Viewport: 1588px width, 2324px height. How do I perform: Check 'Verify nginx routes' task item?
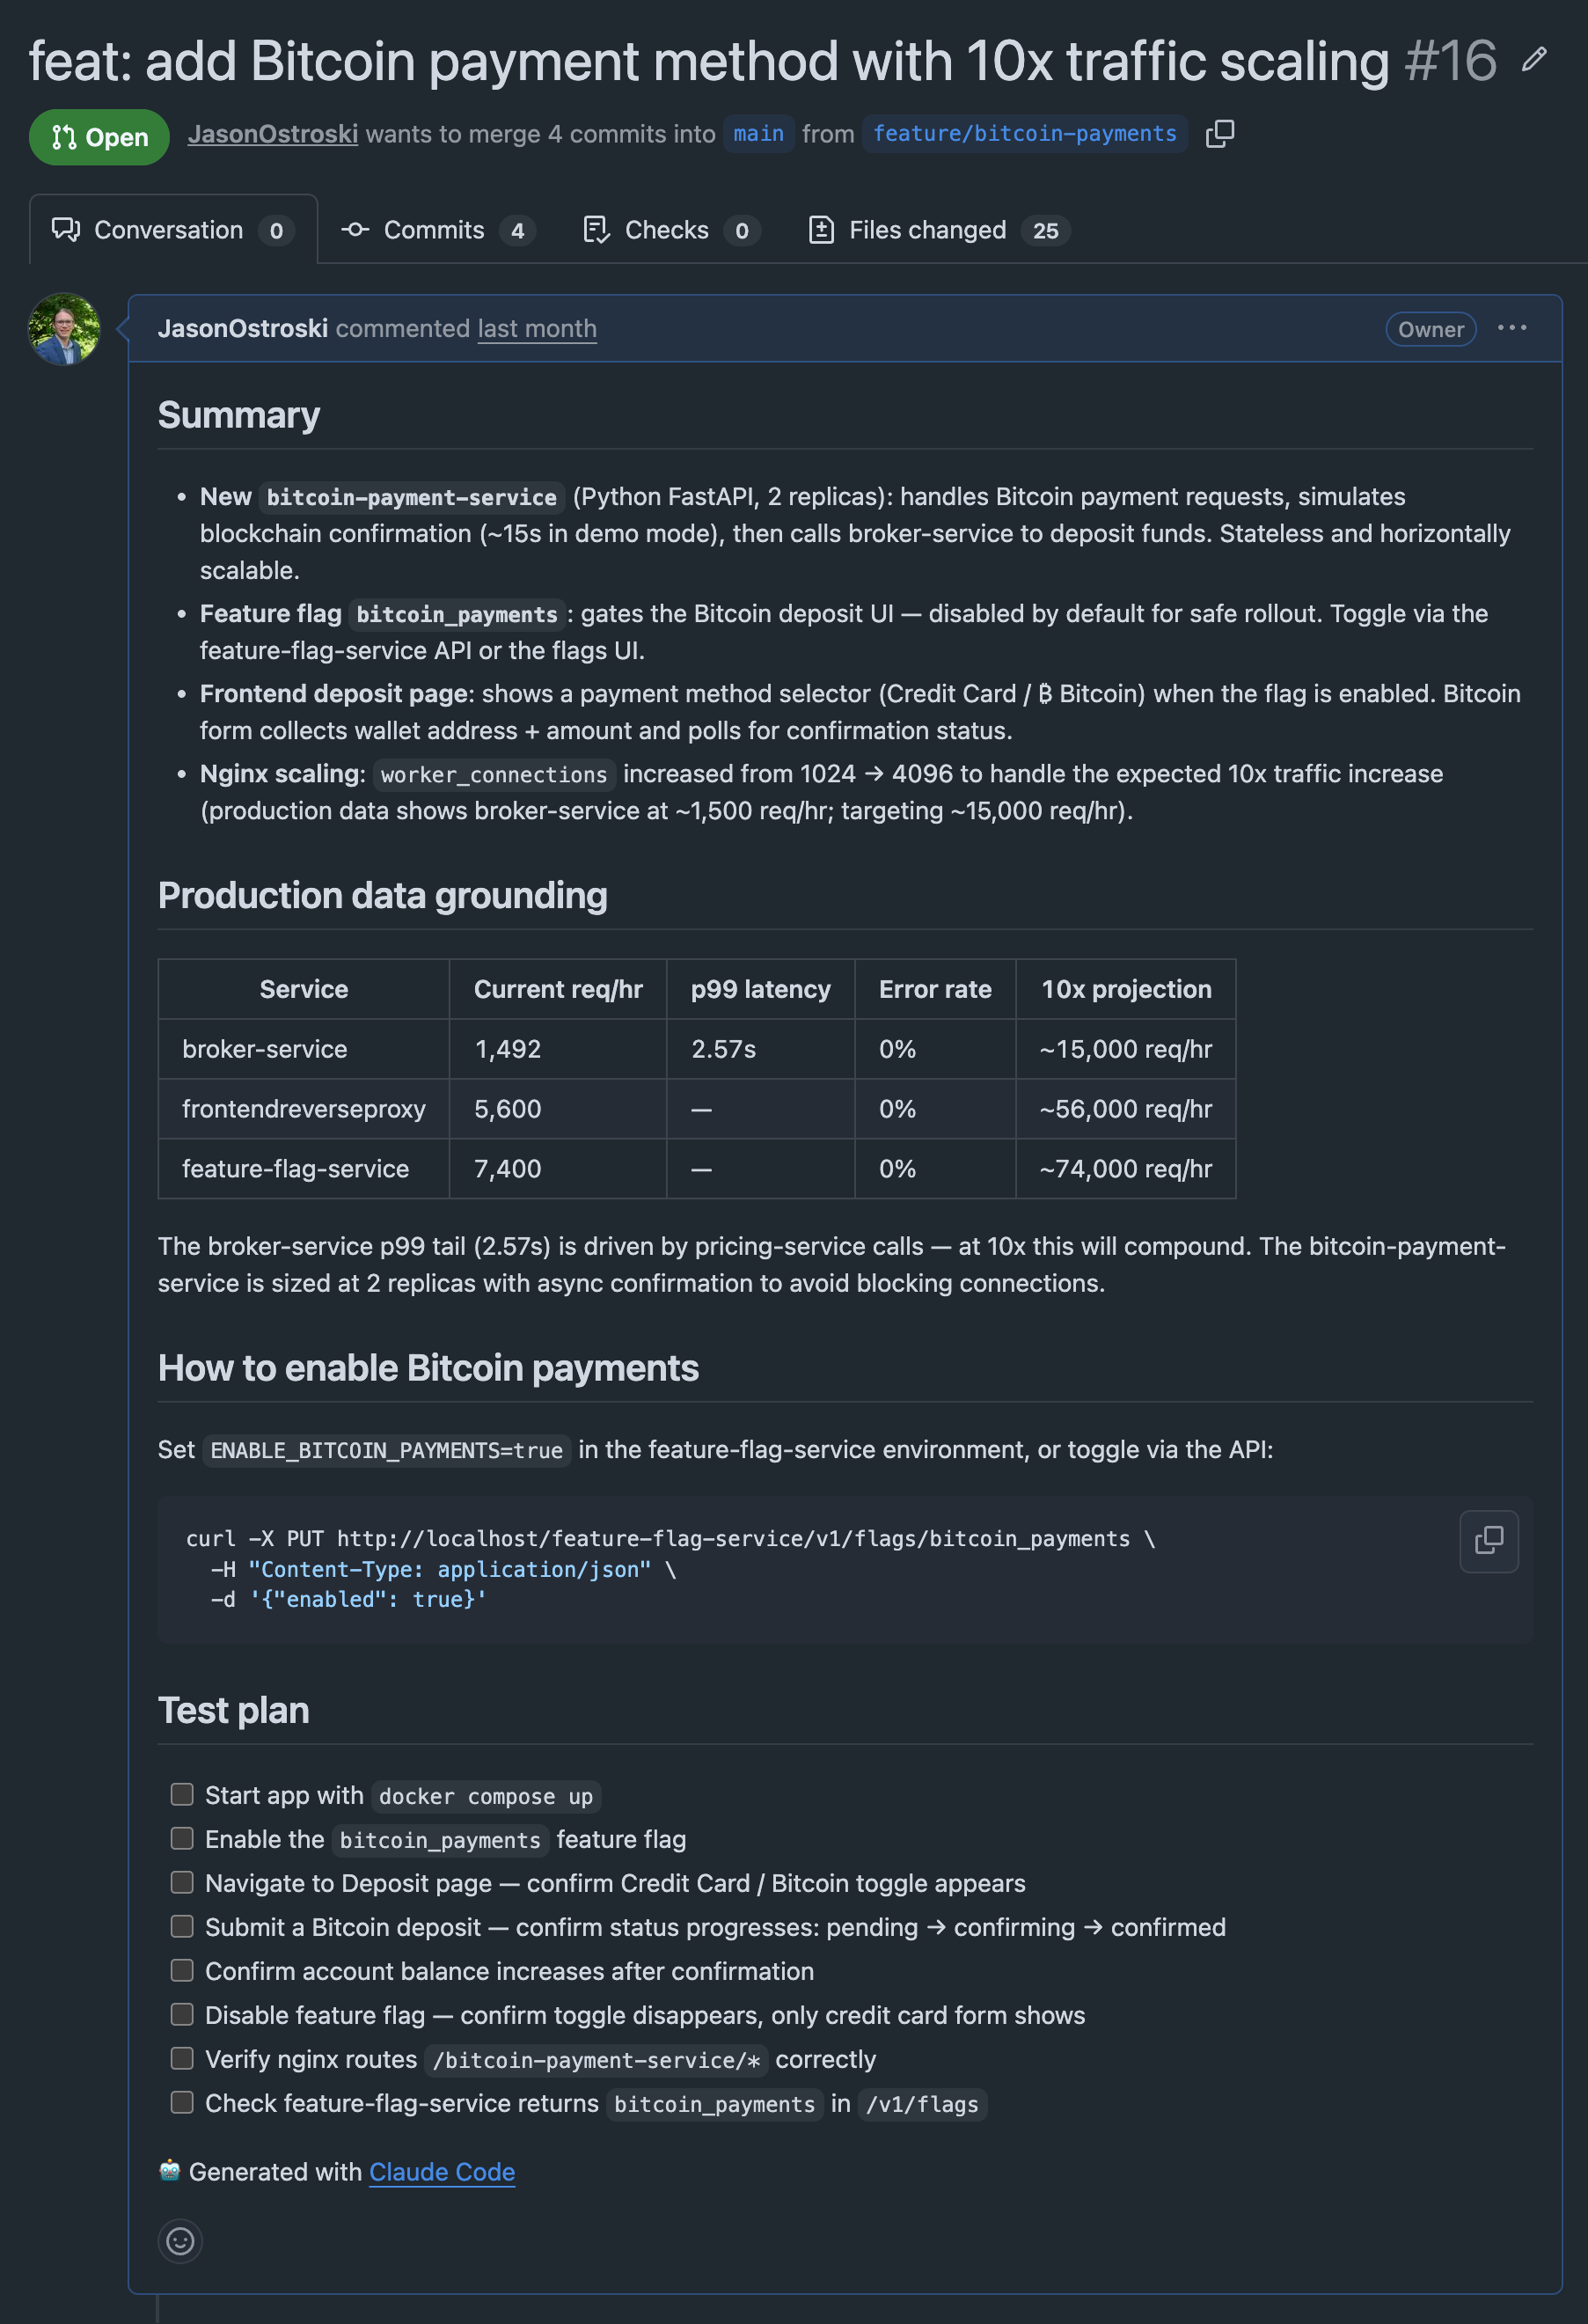(182, 2059)
